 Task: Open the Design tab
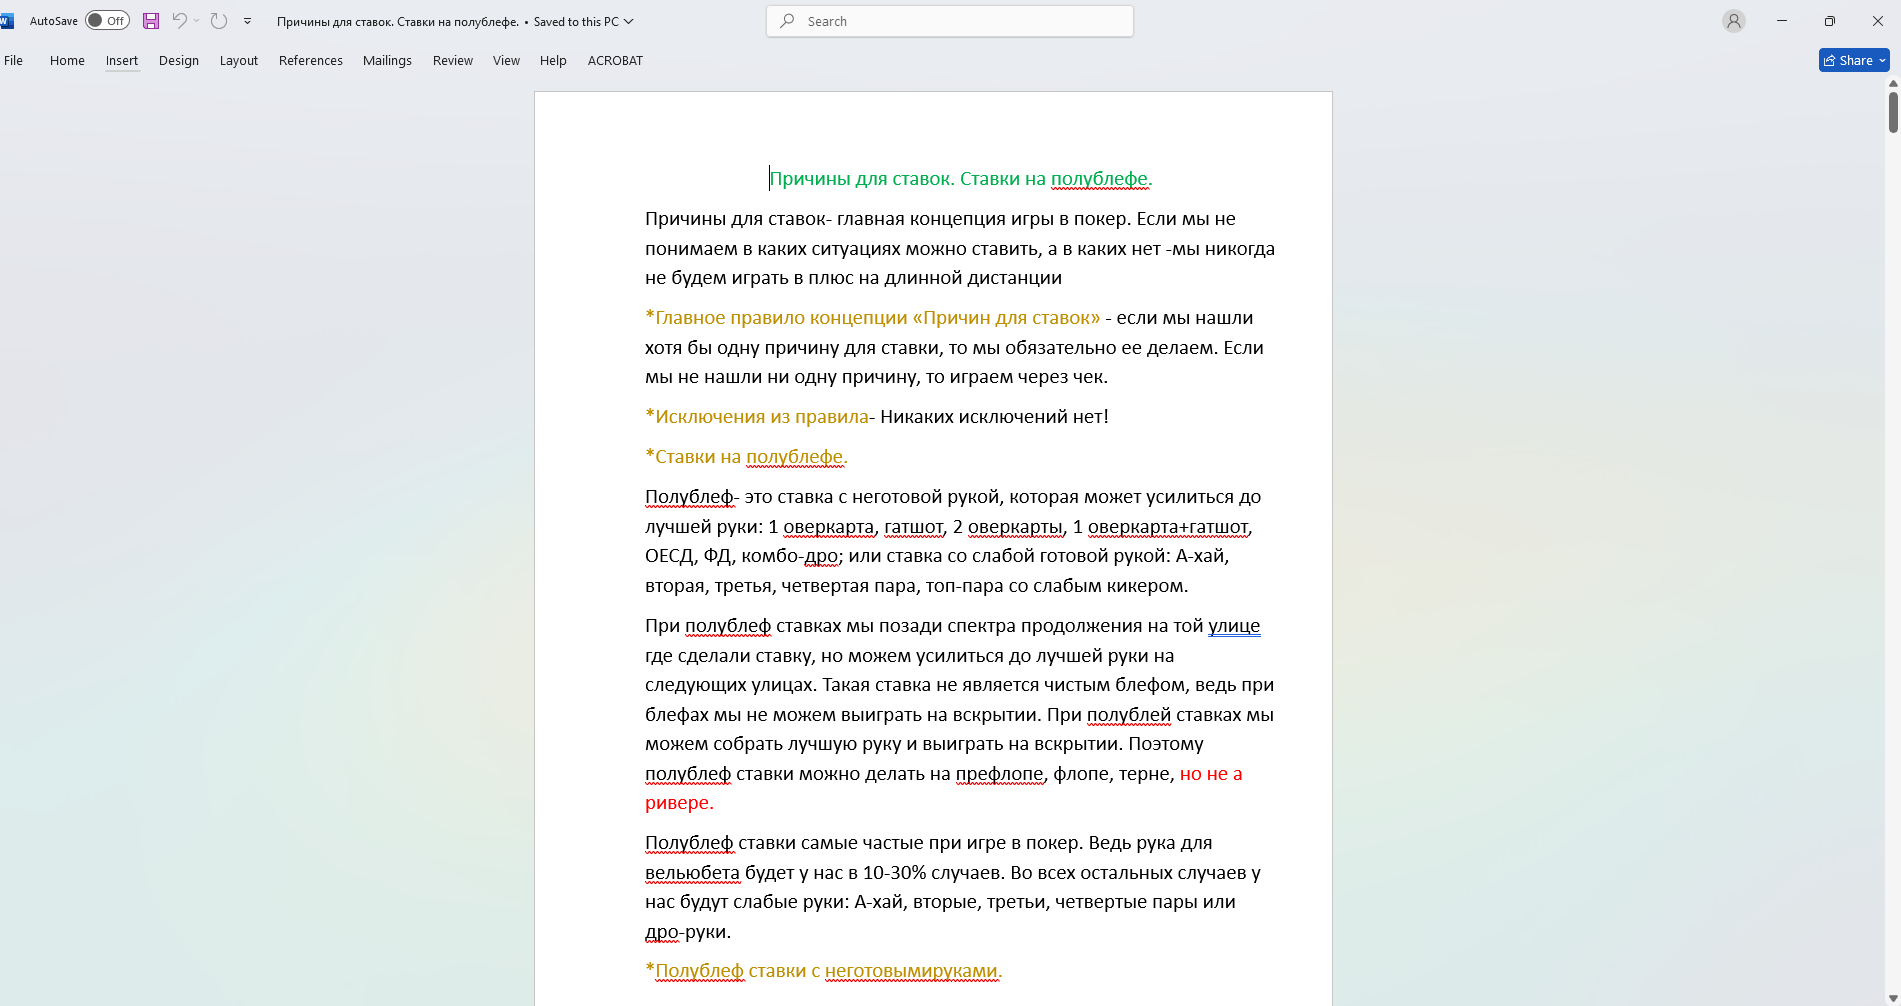point(179,61)
